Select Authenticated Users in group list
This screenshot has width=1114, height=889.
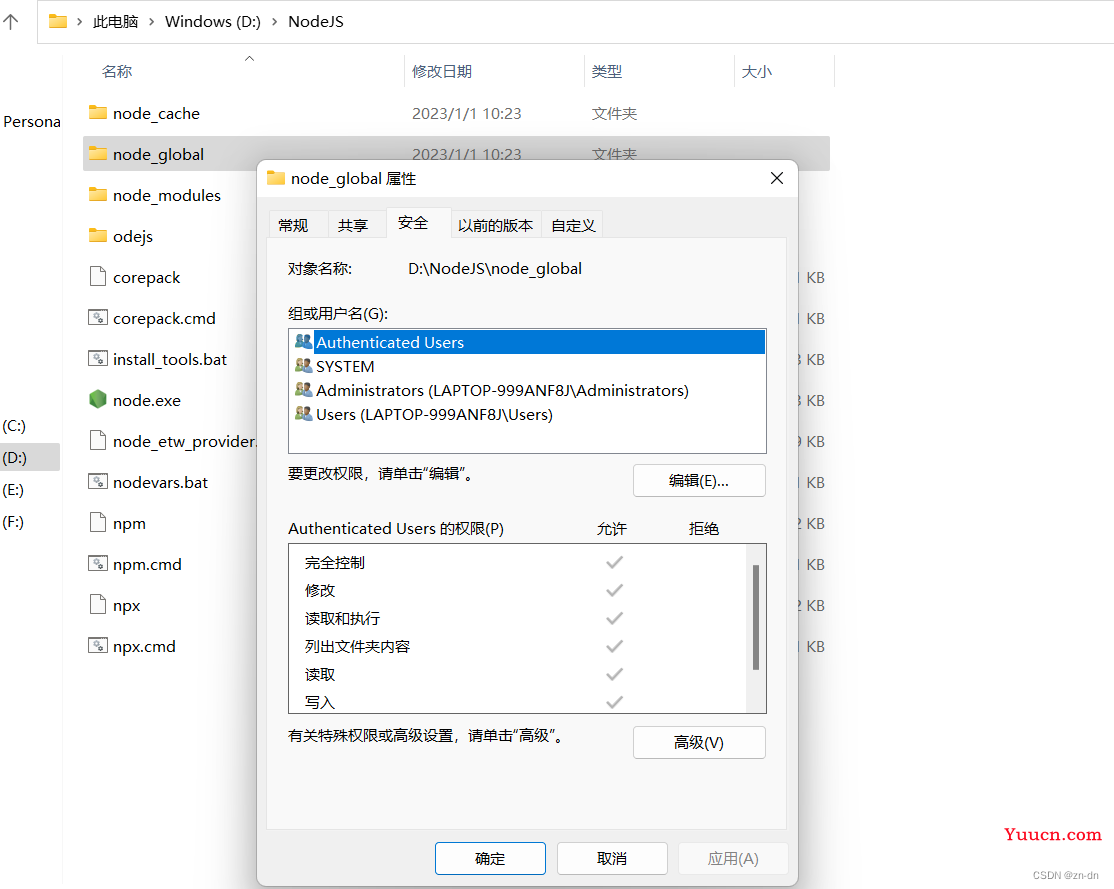point(529,342)
